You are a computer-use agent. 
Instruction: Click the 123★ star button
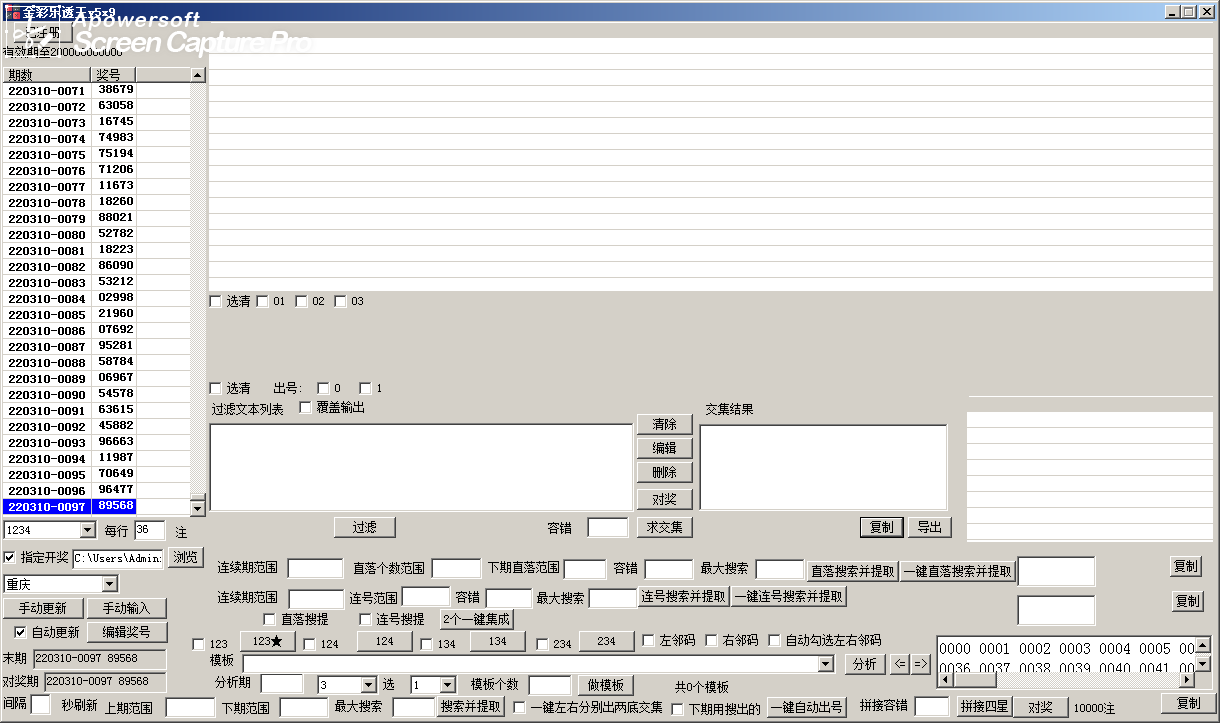pyautogui.click(x=267, y=641)
